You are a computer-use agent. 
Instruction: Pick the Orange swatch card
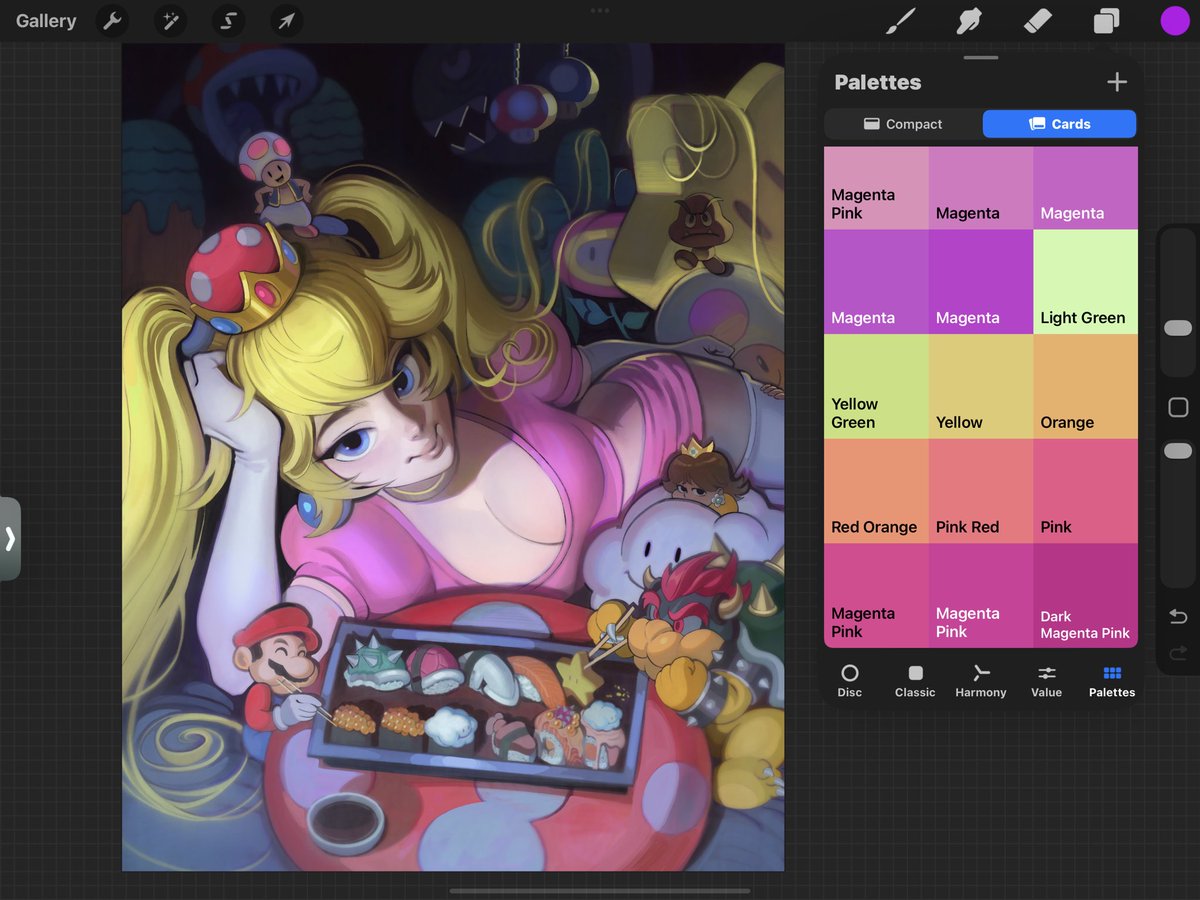click(x=1085, y=386)
